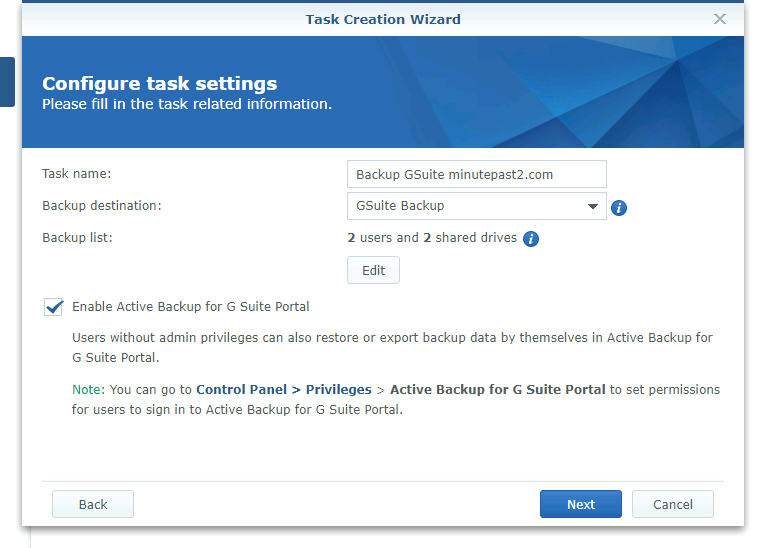Click the 'Backup destination:' label
The image size is (768, 548).
click(x=102, y=206)
